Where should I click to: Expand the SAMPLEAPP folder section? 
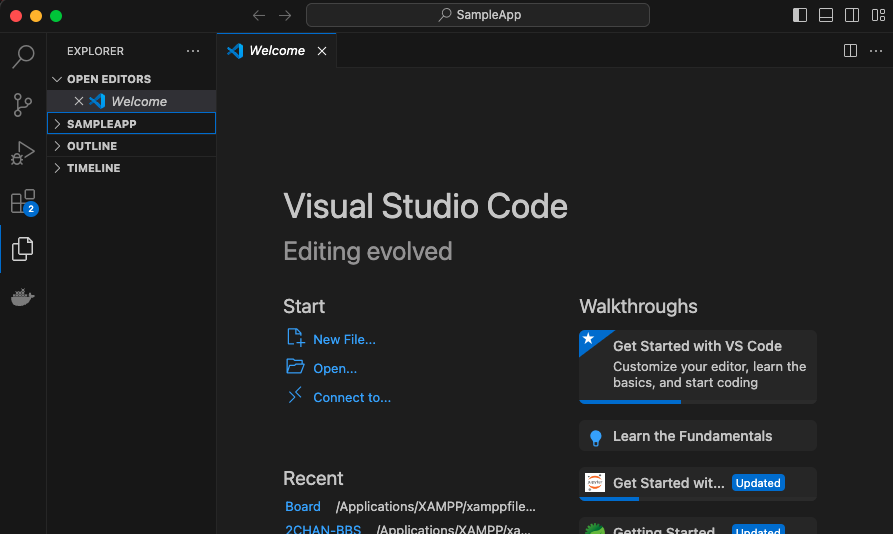(x=132, y=124)
